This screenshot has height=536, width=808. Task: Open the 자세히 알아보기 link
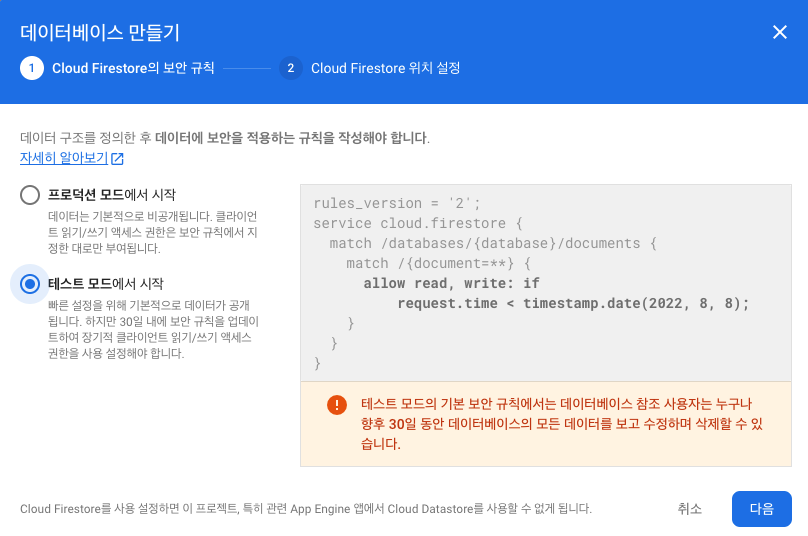pyautogui.click(x=64, y=158)
